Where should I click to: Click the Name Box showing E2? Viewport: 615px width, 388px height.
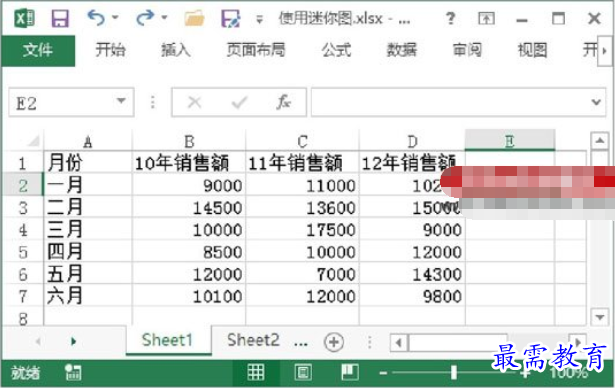[63, 103]
